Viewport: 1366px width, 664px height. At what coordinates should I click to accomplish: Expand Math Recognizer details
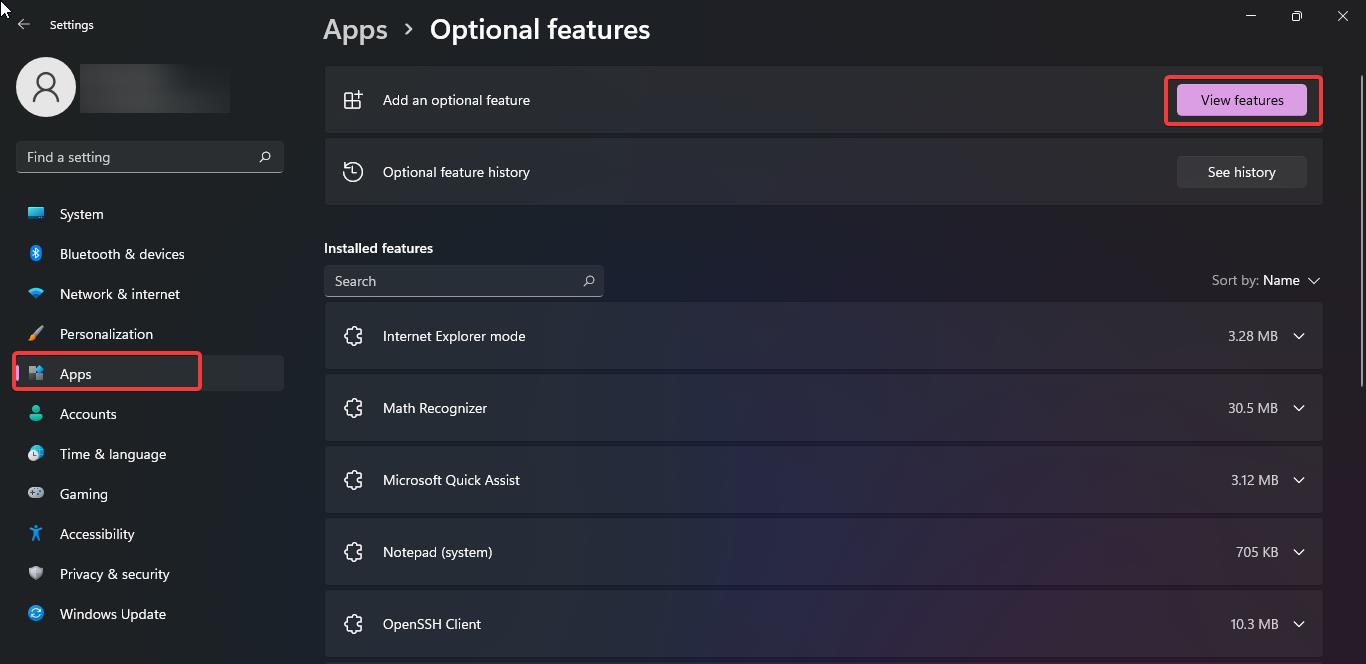(1299, 409)
